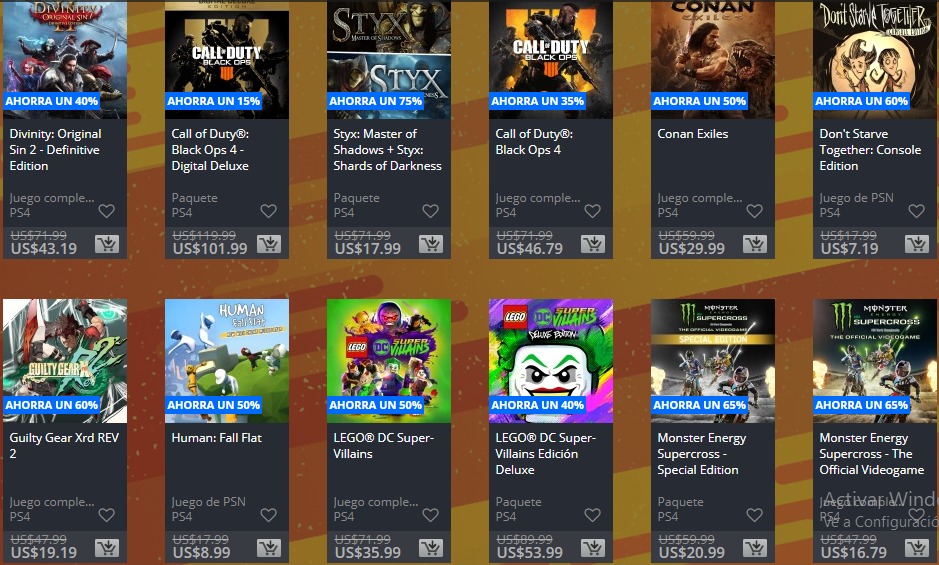Open Styx: Master of Shadows title link

point(387,150)
